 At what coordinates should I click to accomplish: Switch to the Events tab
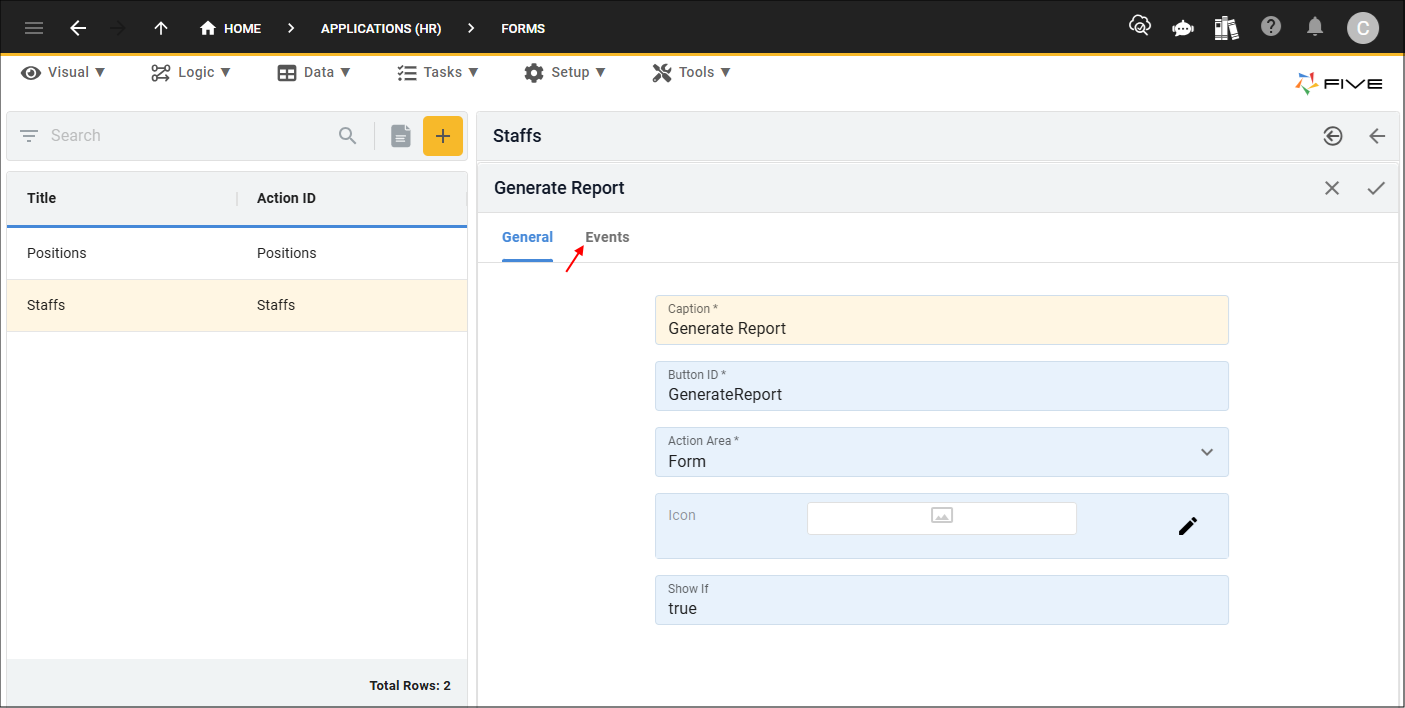[x=607, y=237]
